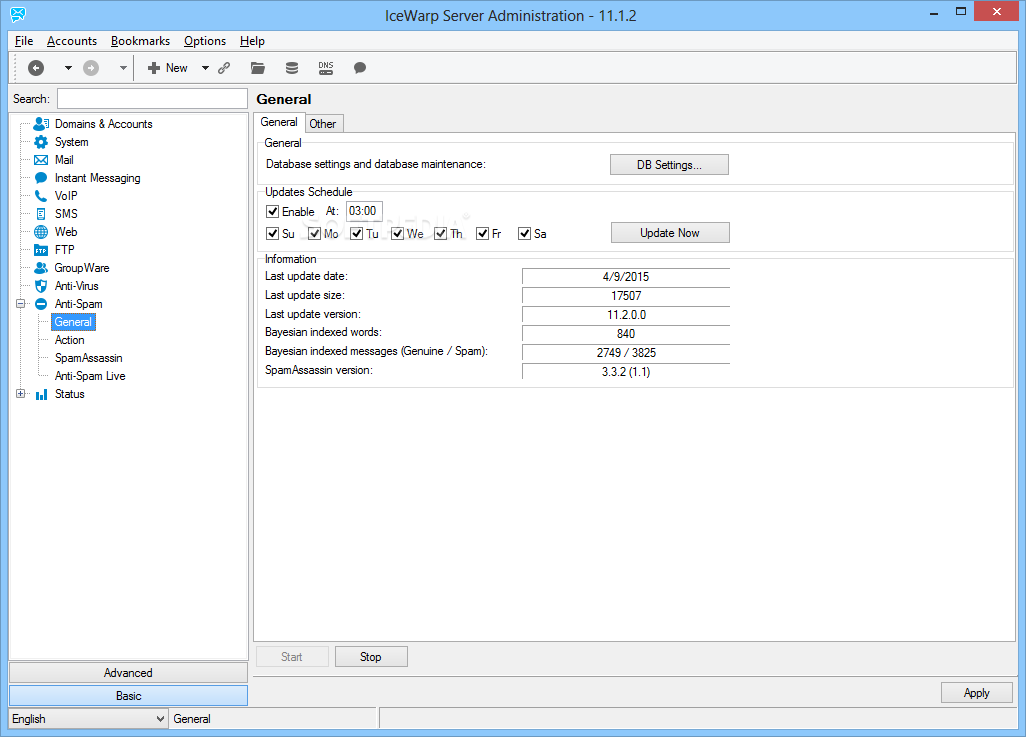1026x737 pixels.
Task: Click the VoIP phone icon
Action: 41,196
